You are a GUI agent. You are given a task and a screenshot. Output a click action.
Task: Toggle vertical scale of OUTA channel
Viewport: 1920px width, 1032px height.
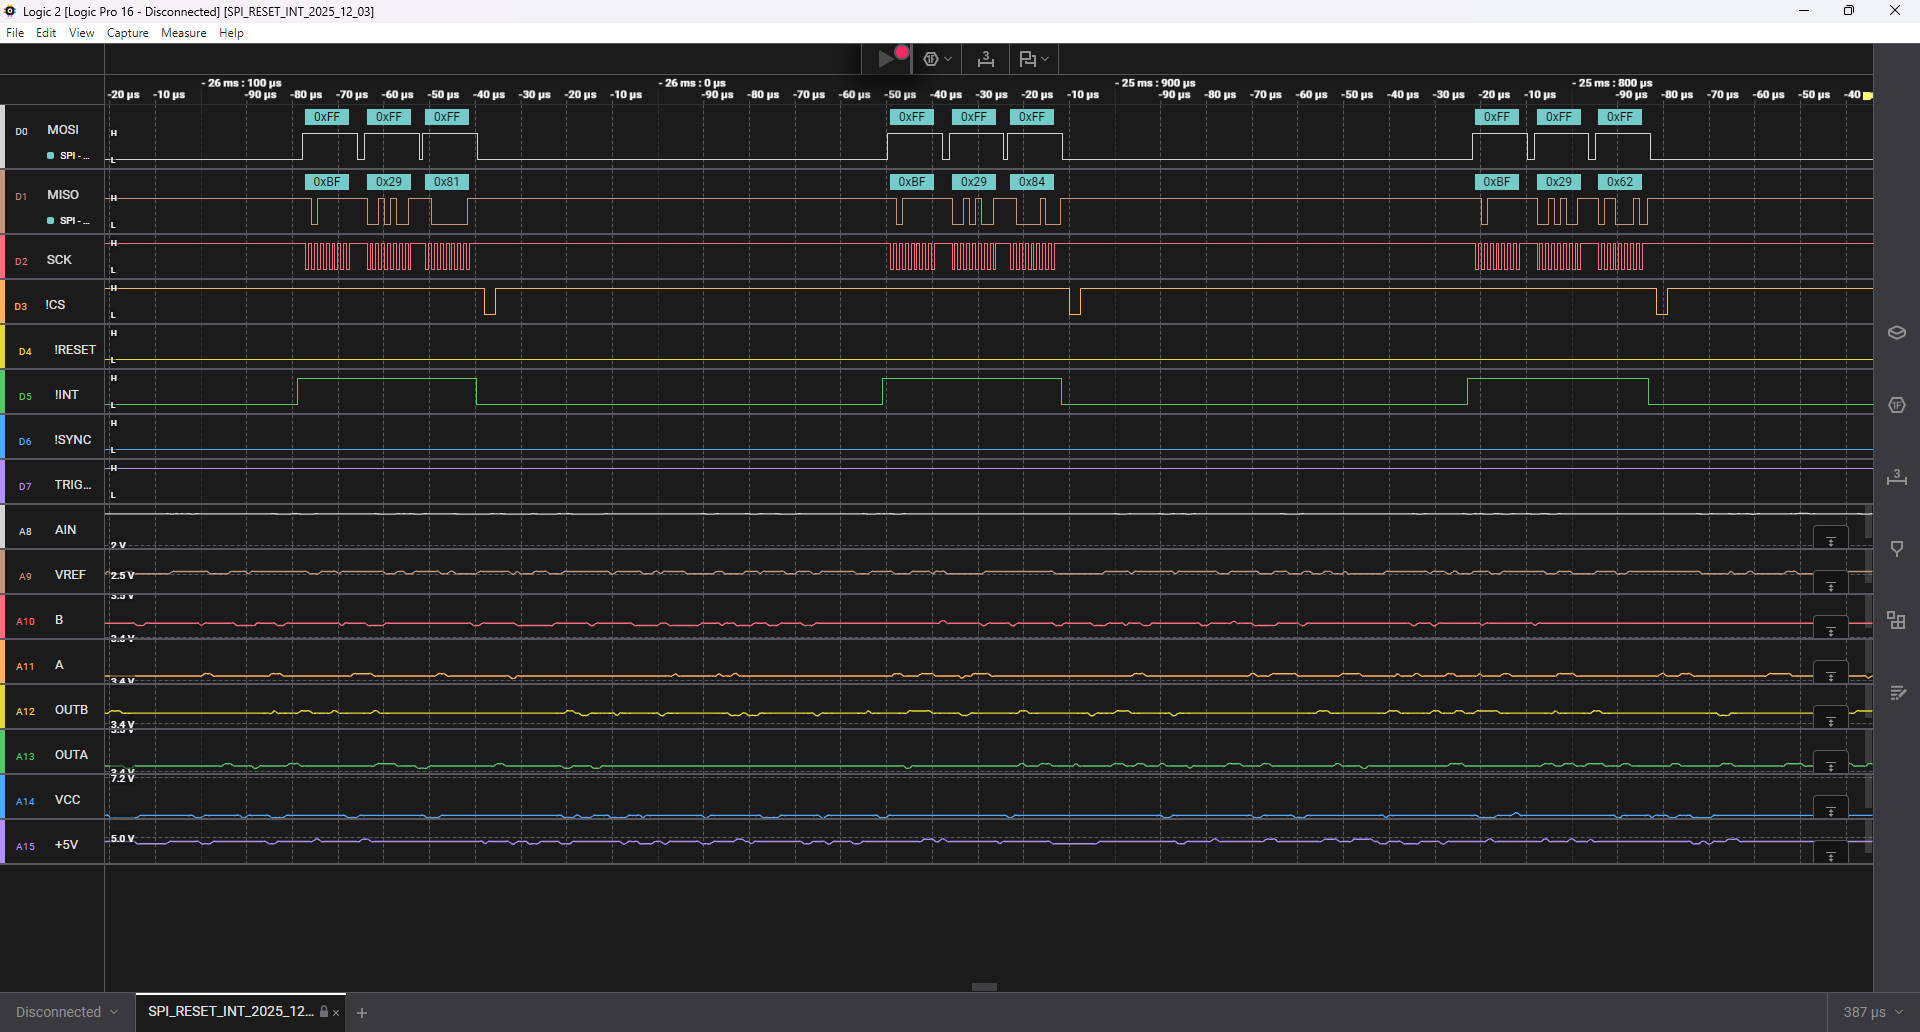tap(1831, 764)
